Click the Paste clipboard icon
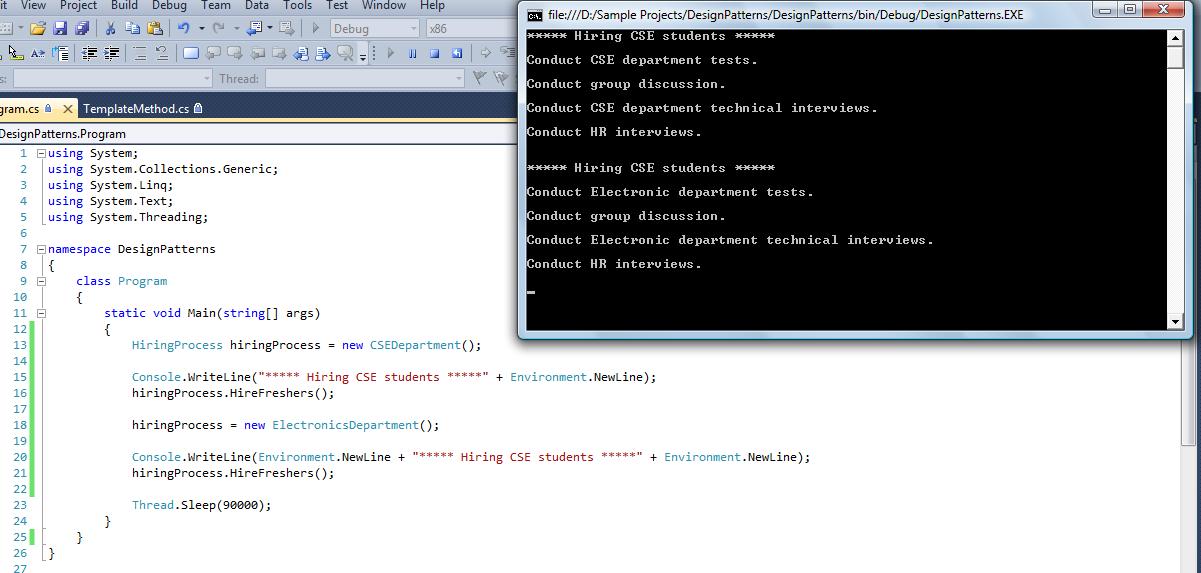Screen dimensions: 1201x573 155,29
